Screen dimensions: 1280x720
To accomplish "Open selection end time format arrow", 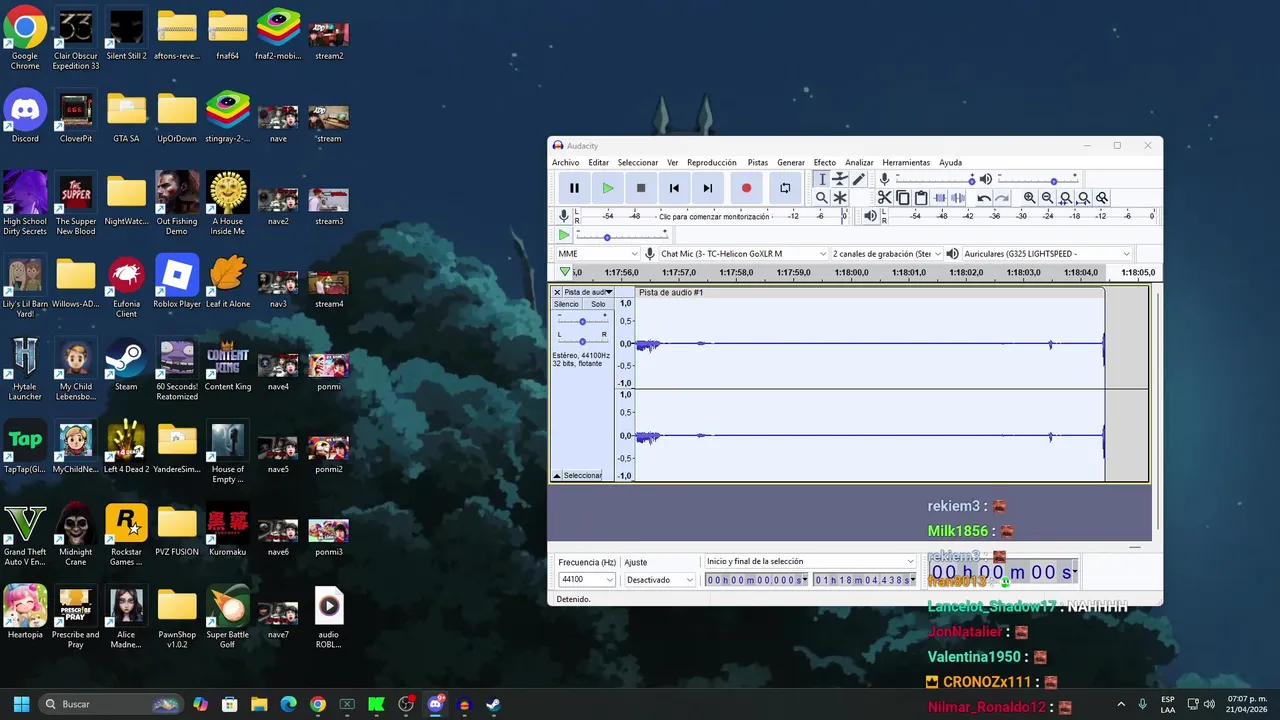I will tap(912, 580).
